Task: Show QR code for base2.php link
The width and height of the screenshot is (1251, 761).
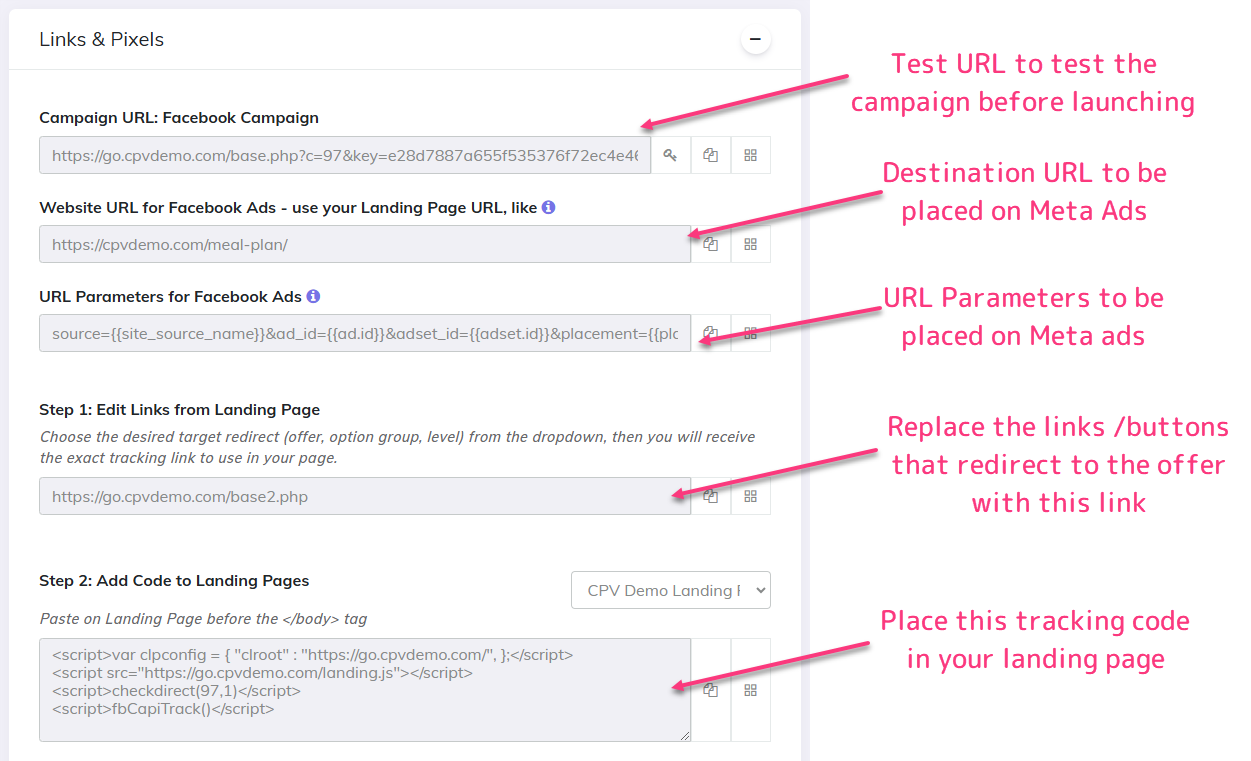Action: pos(751,496)
